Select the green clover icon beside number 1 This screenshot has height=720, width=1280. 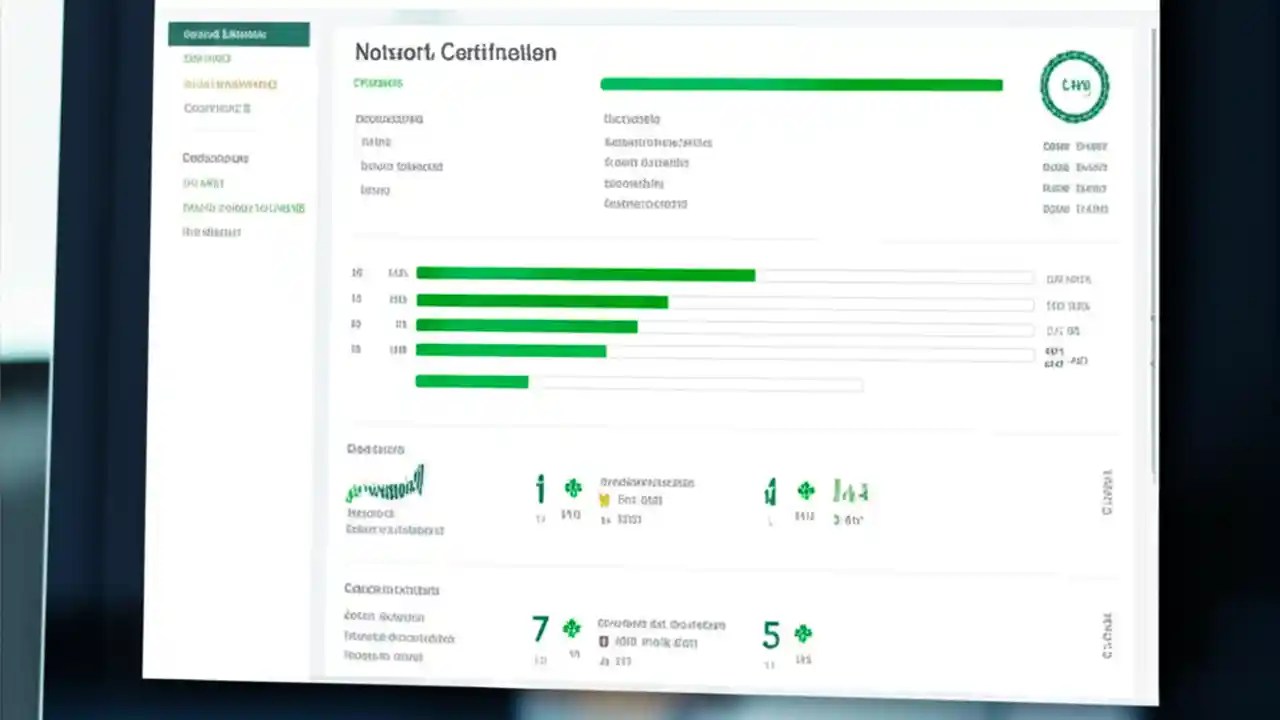(x=572, y=487)
